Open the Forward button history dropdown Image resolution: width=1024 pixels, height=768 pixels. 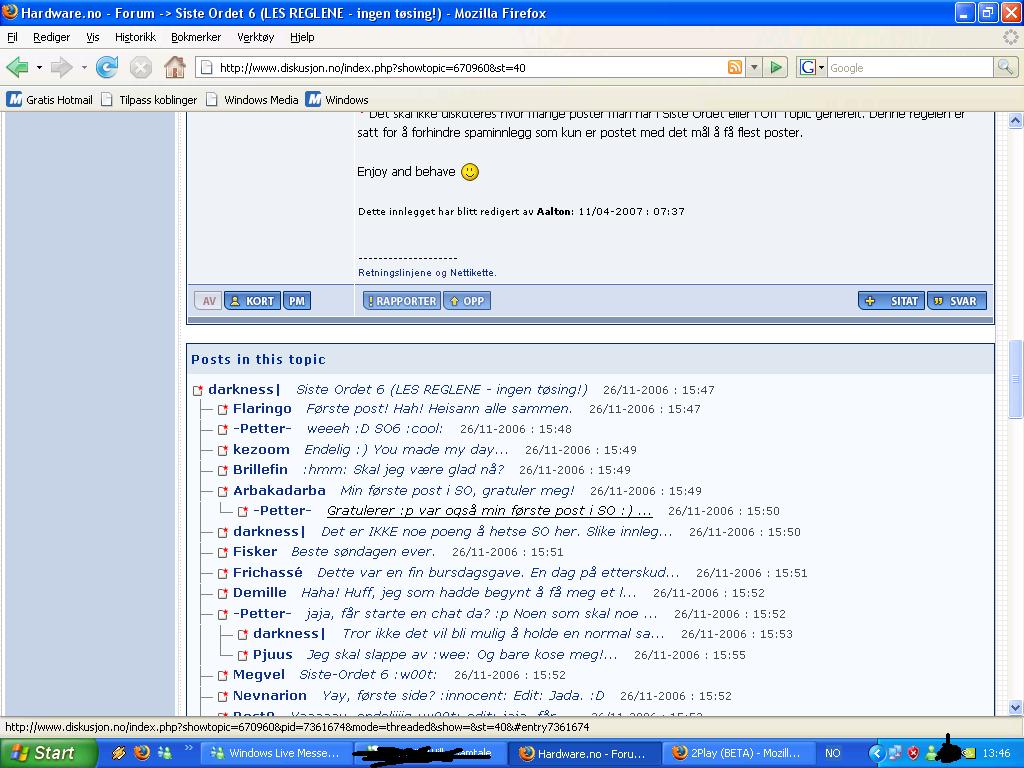(x=84, y=67)
